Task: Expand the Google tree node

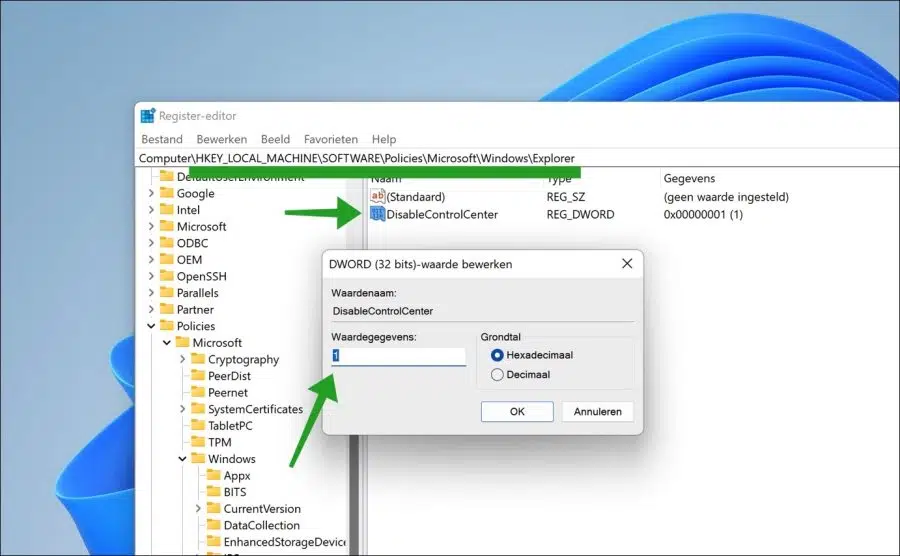Action: 151,193
